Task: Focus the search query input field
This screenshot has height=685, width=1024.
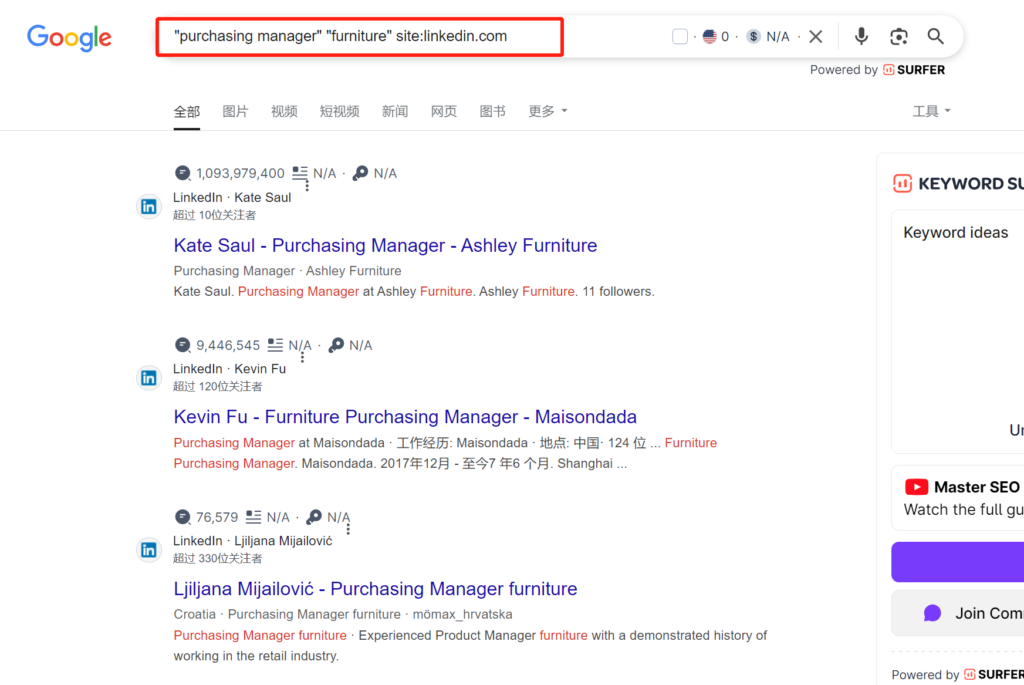Action: 359,37
